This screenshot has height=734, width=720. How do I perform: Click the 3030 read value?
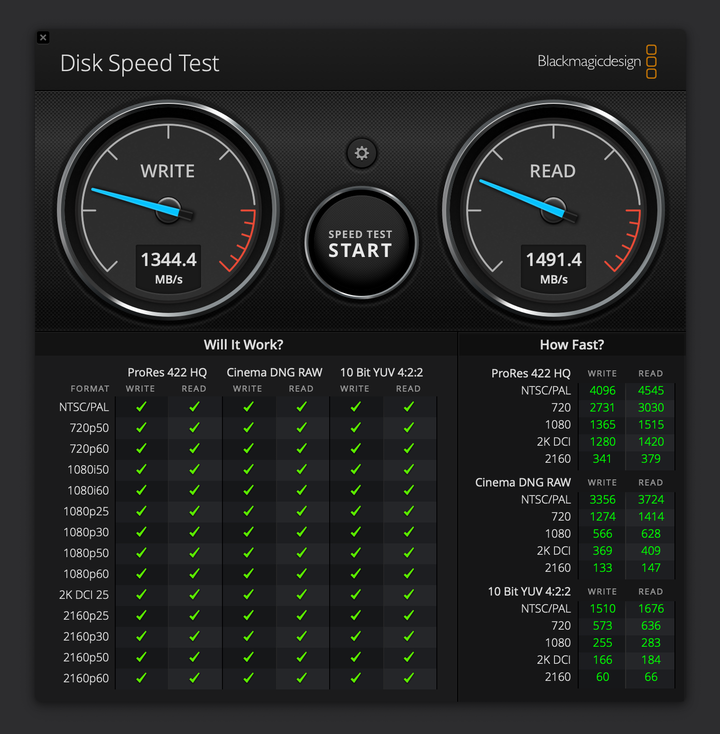pos(651,408)
